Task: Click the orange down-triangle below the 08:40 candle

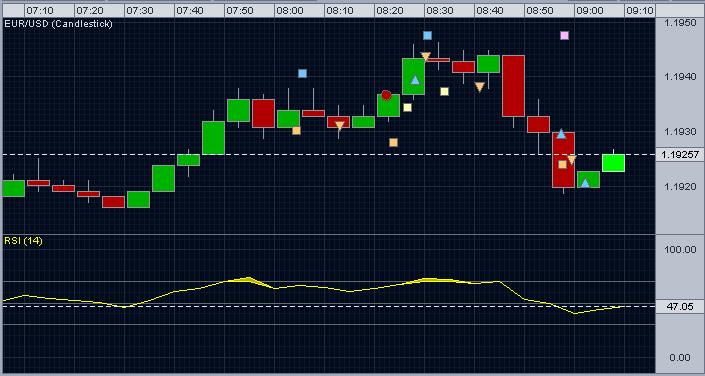Action: pos(480,87)
